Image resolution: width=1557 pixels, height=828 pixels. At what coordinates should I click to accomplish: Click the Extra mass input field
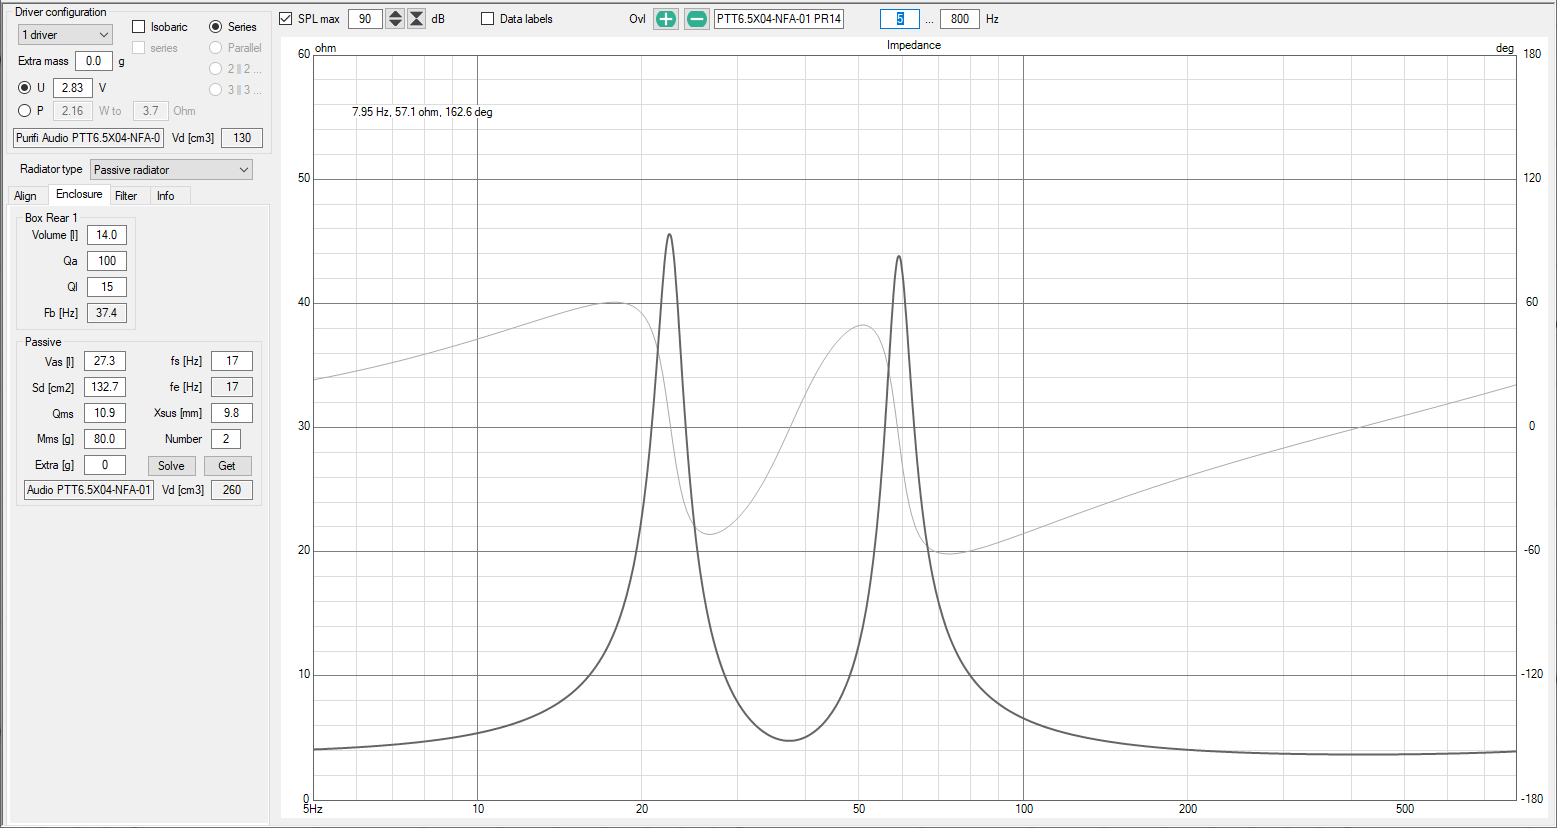(x=94, y=61)
